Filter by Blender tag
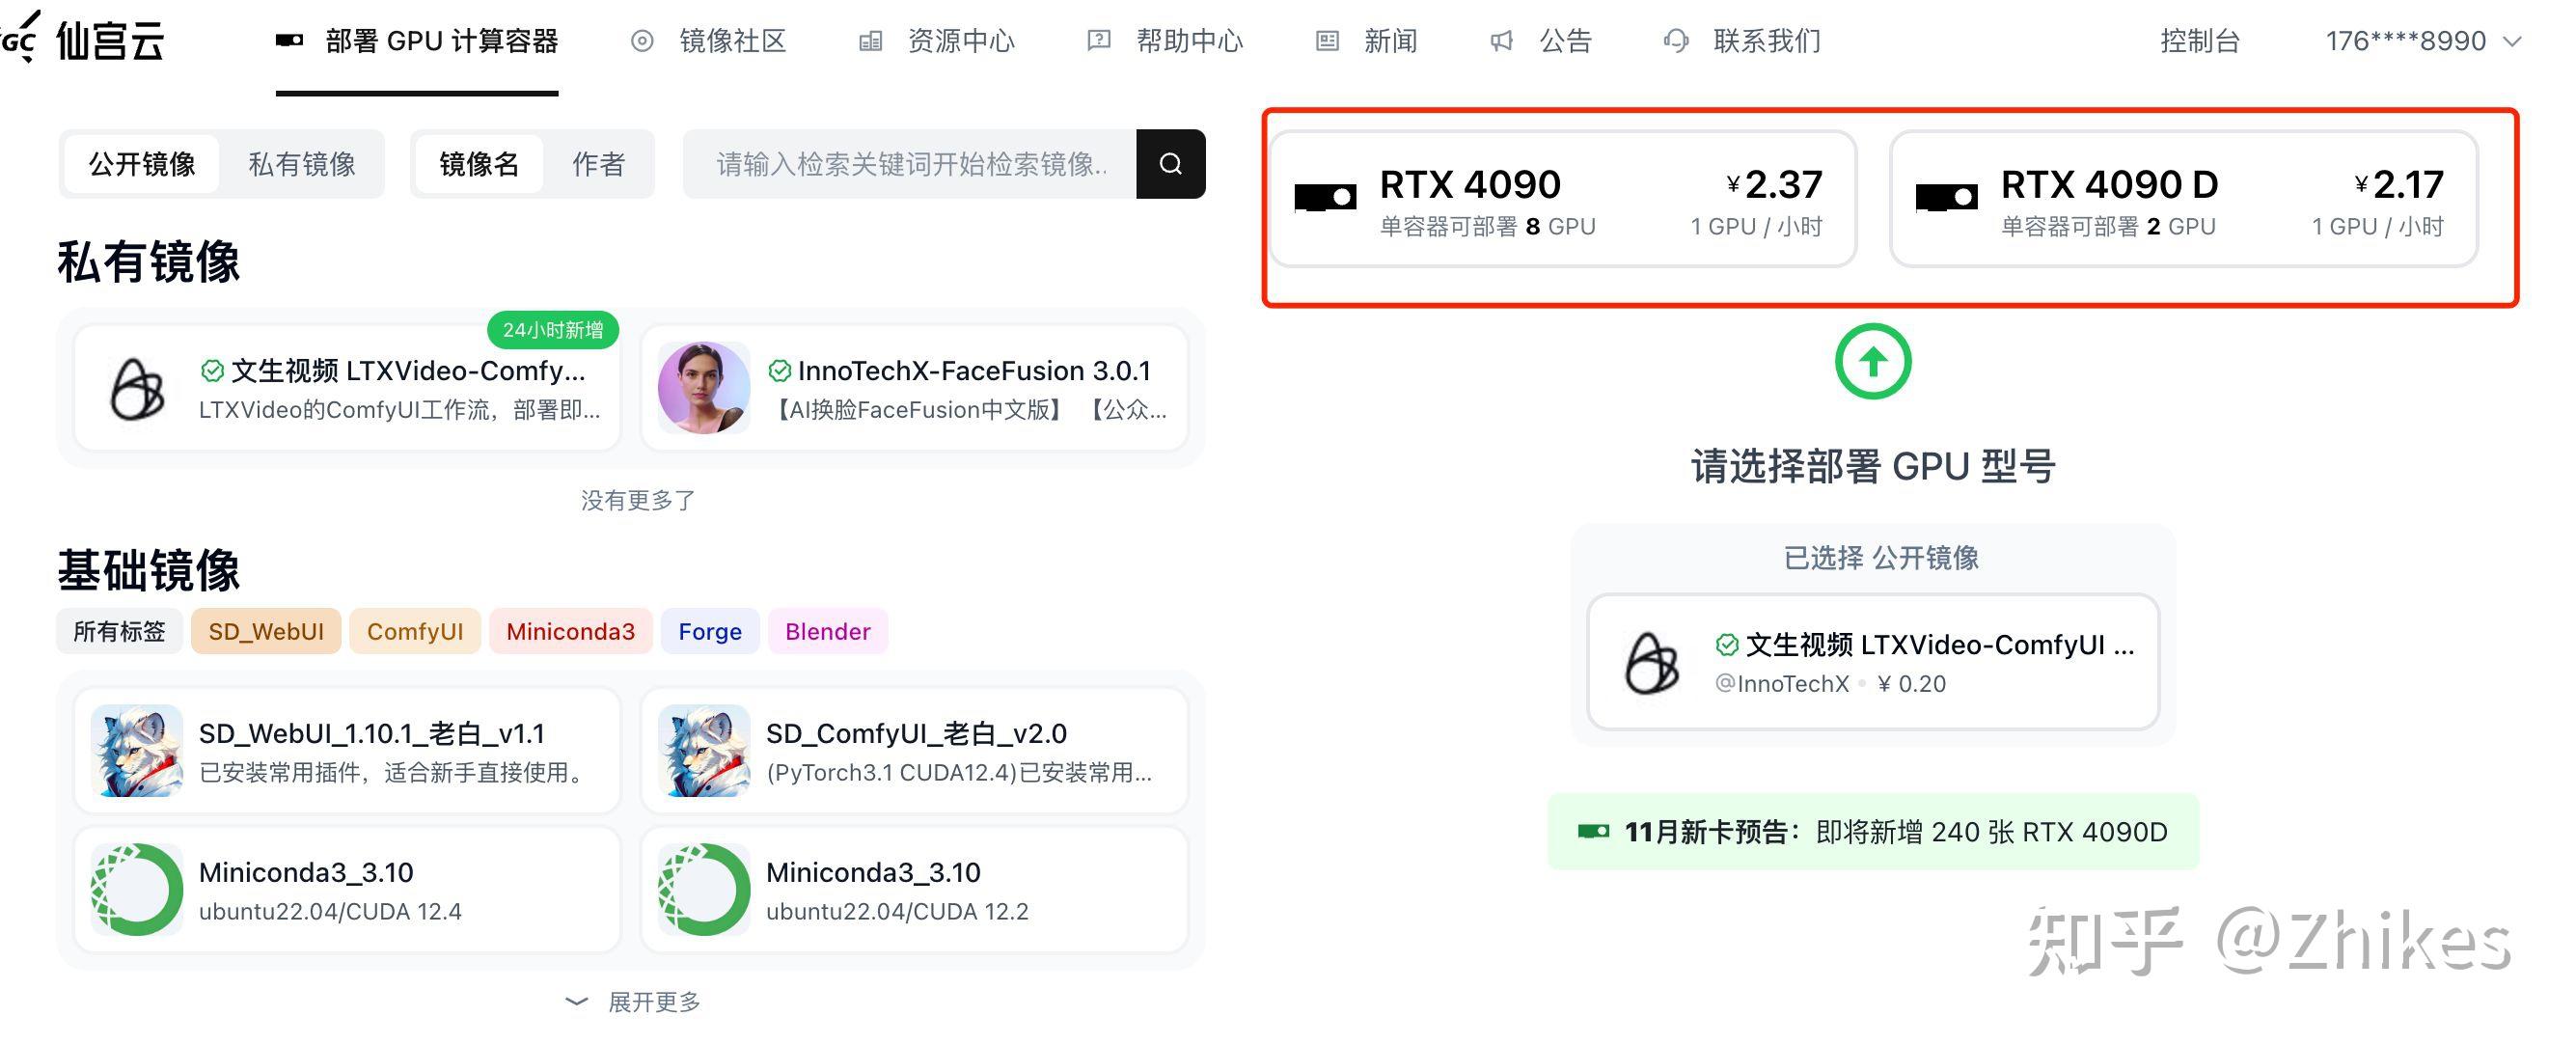2576x1044 pixels. pyautogui.click(x=828, y=631)
